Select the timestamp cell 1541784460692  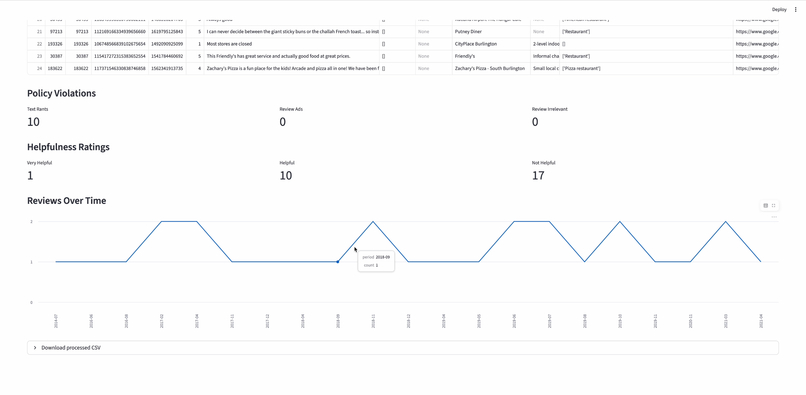[168, 56]
